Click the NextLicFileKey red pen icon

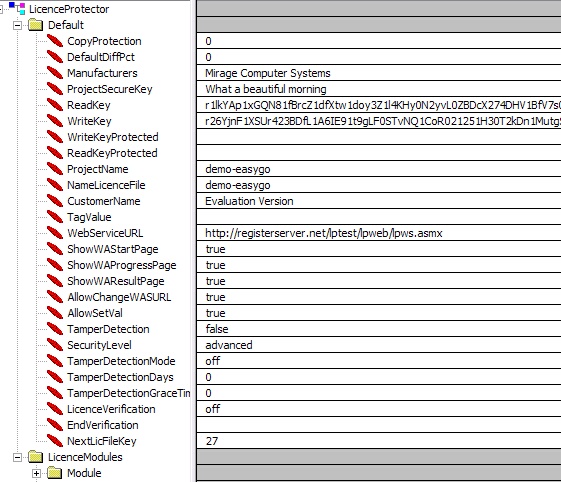tap(55, 440)
